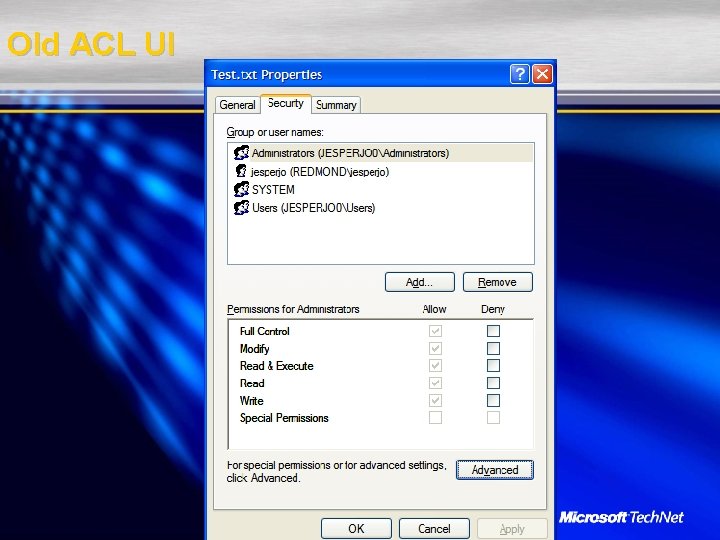Click the Special Permissions label
Image resolution: width=720 pixels, height=540 pixels.
click(x=284, y=418)
